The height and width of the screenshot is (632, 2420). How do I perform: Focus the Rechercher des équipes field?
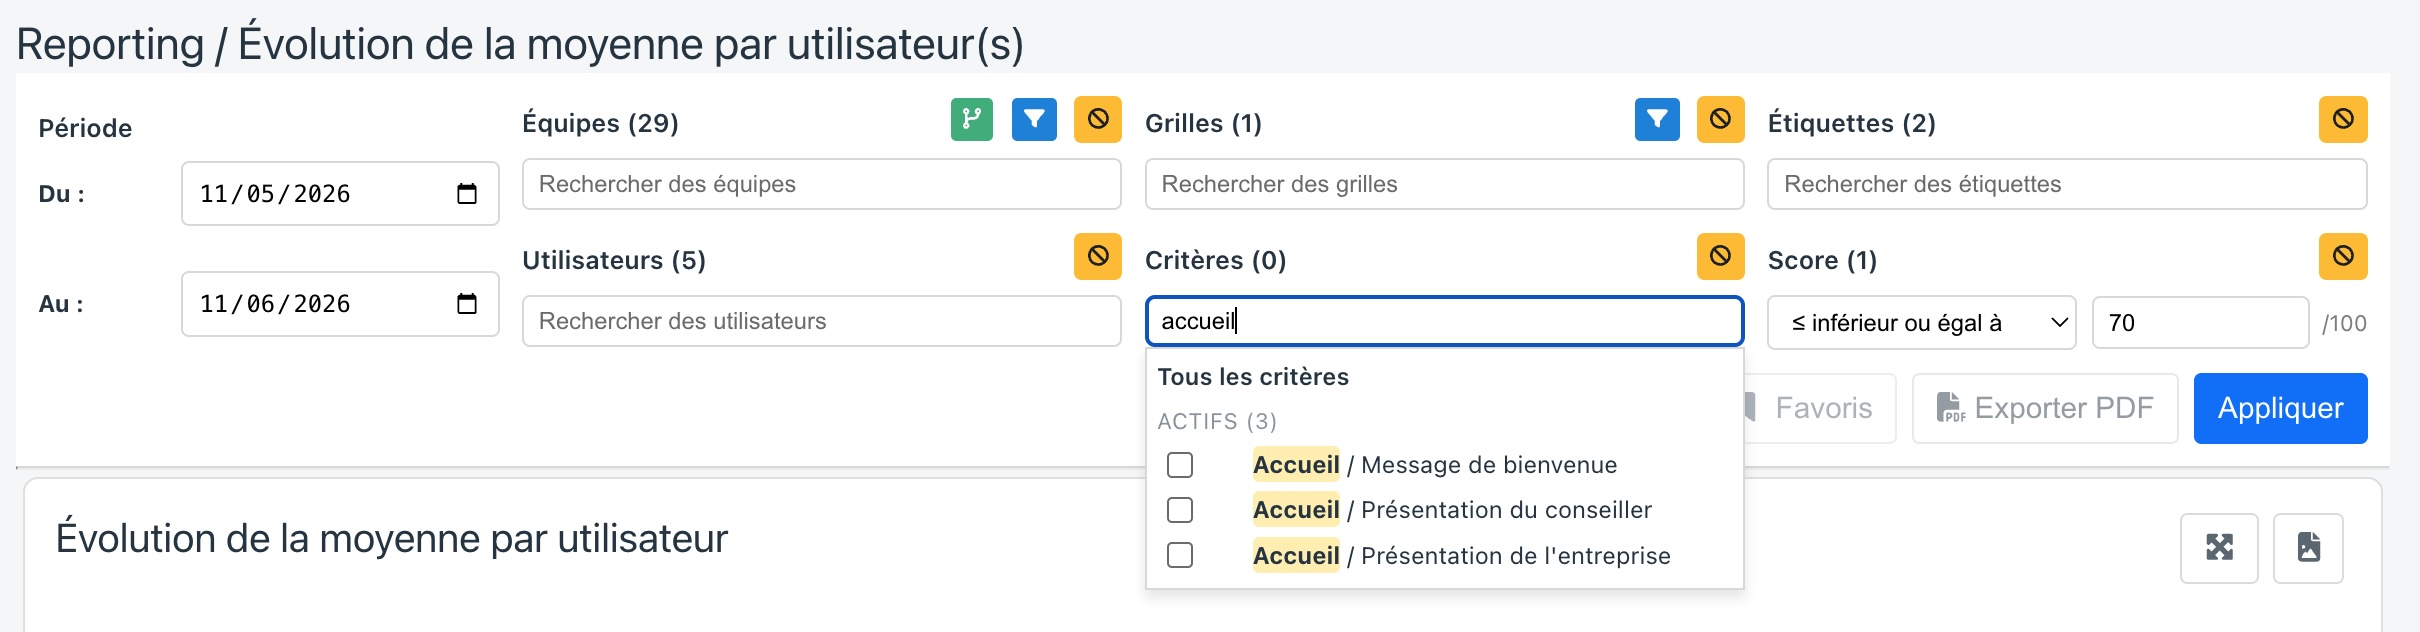tap(821, 184)
